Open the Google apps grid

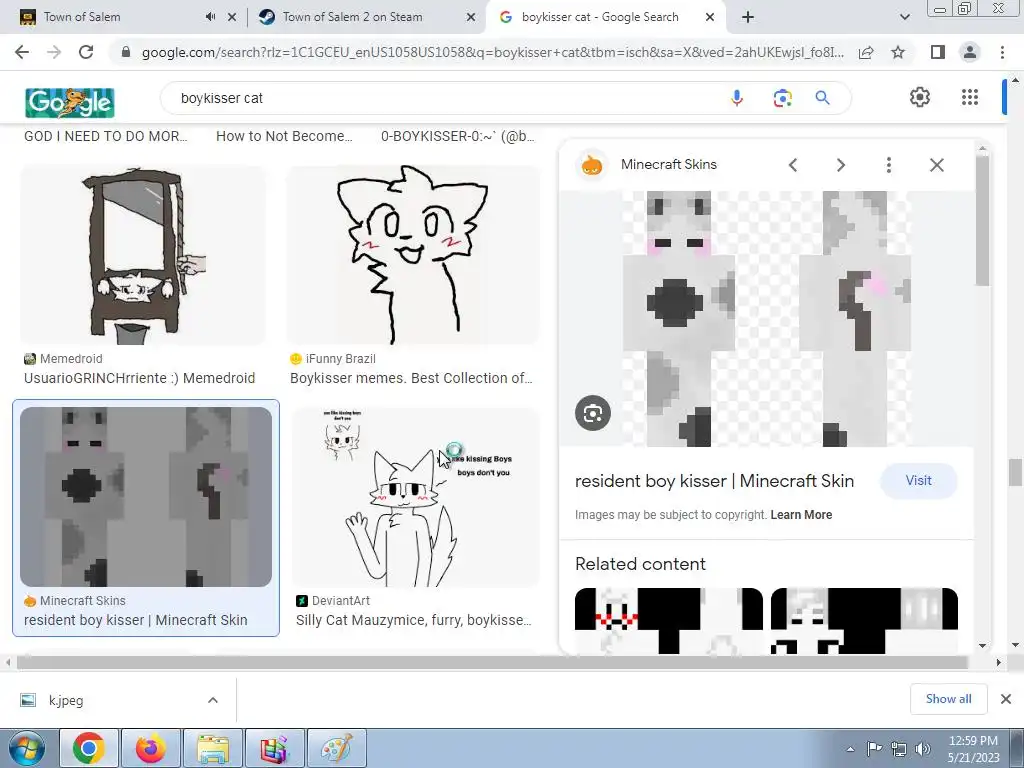pos(970,97)
